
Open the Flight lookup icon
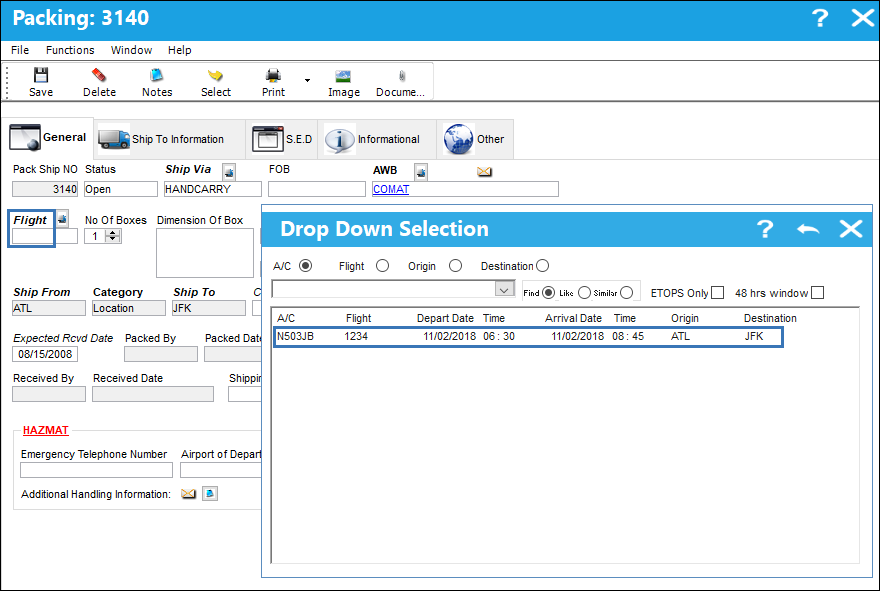(62, 219)
